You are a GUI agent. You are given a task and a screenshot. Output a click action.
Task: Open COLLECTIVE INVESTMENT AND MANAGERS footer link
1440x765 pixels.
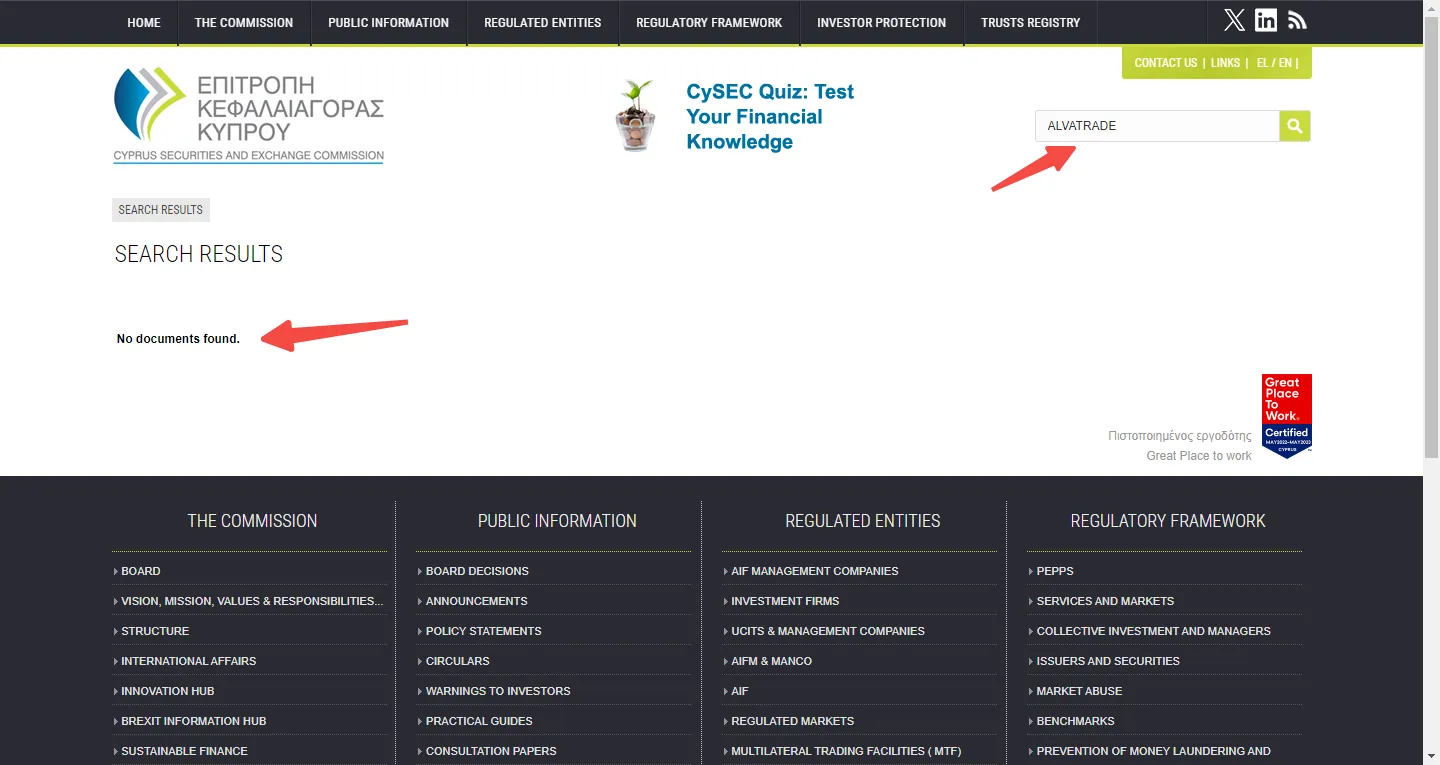tap(1153, 631)
